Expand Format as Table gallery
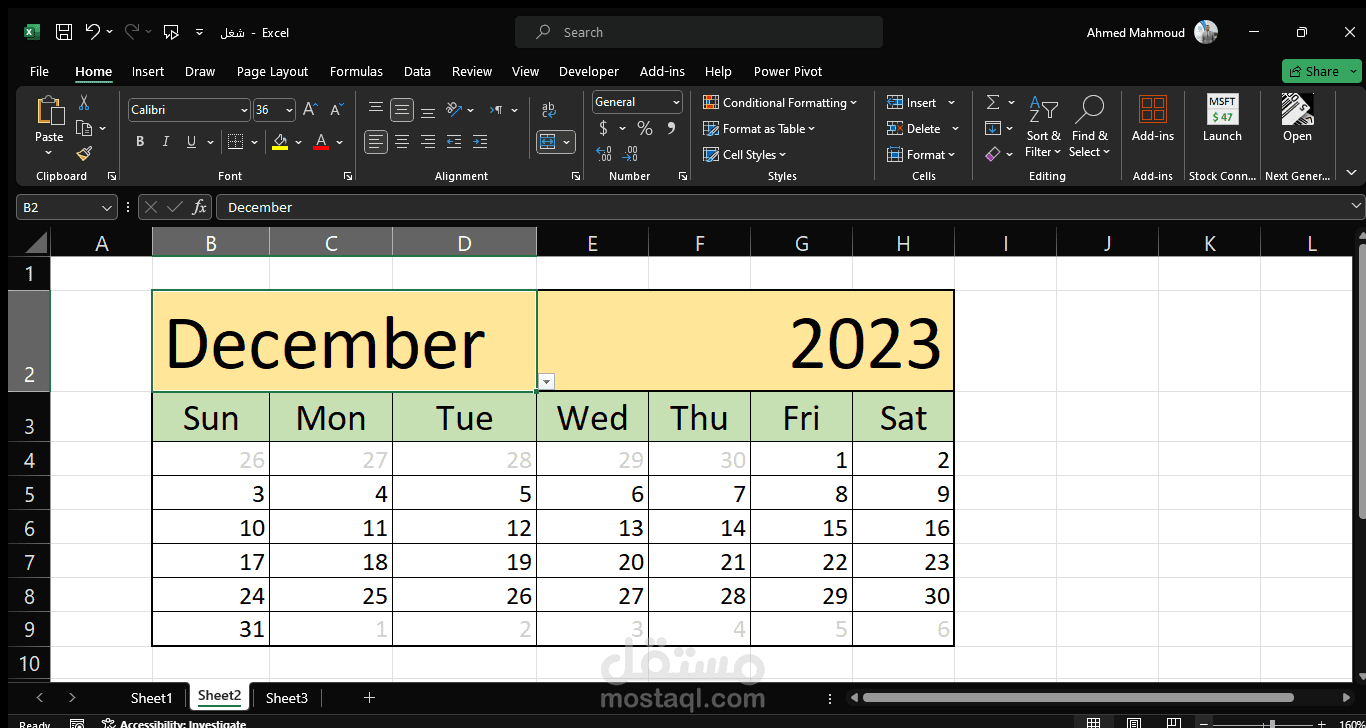 pos(759,128)
